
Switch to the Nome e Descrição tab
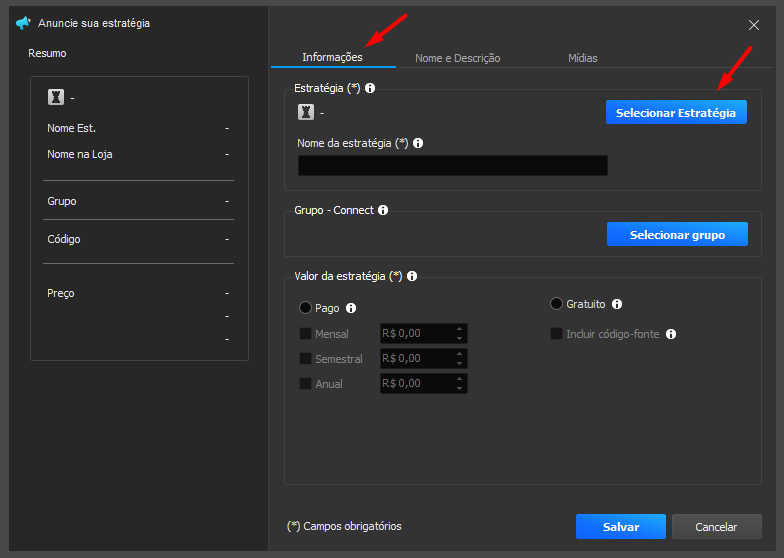pos(458,58)
